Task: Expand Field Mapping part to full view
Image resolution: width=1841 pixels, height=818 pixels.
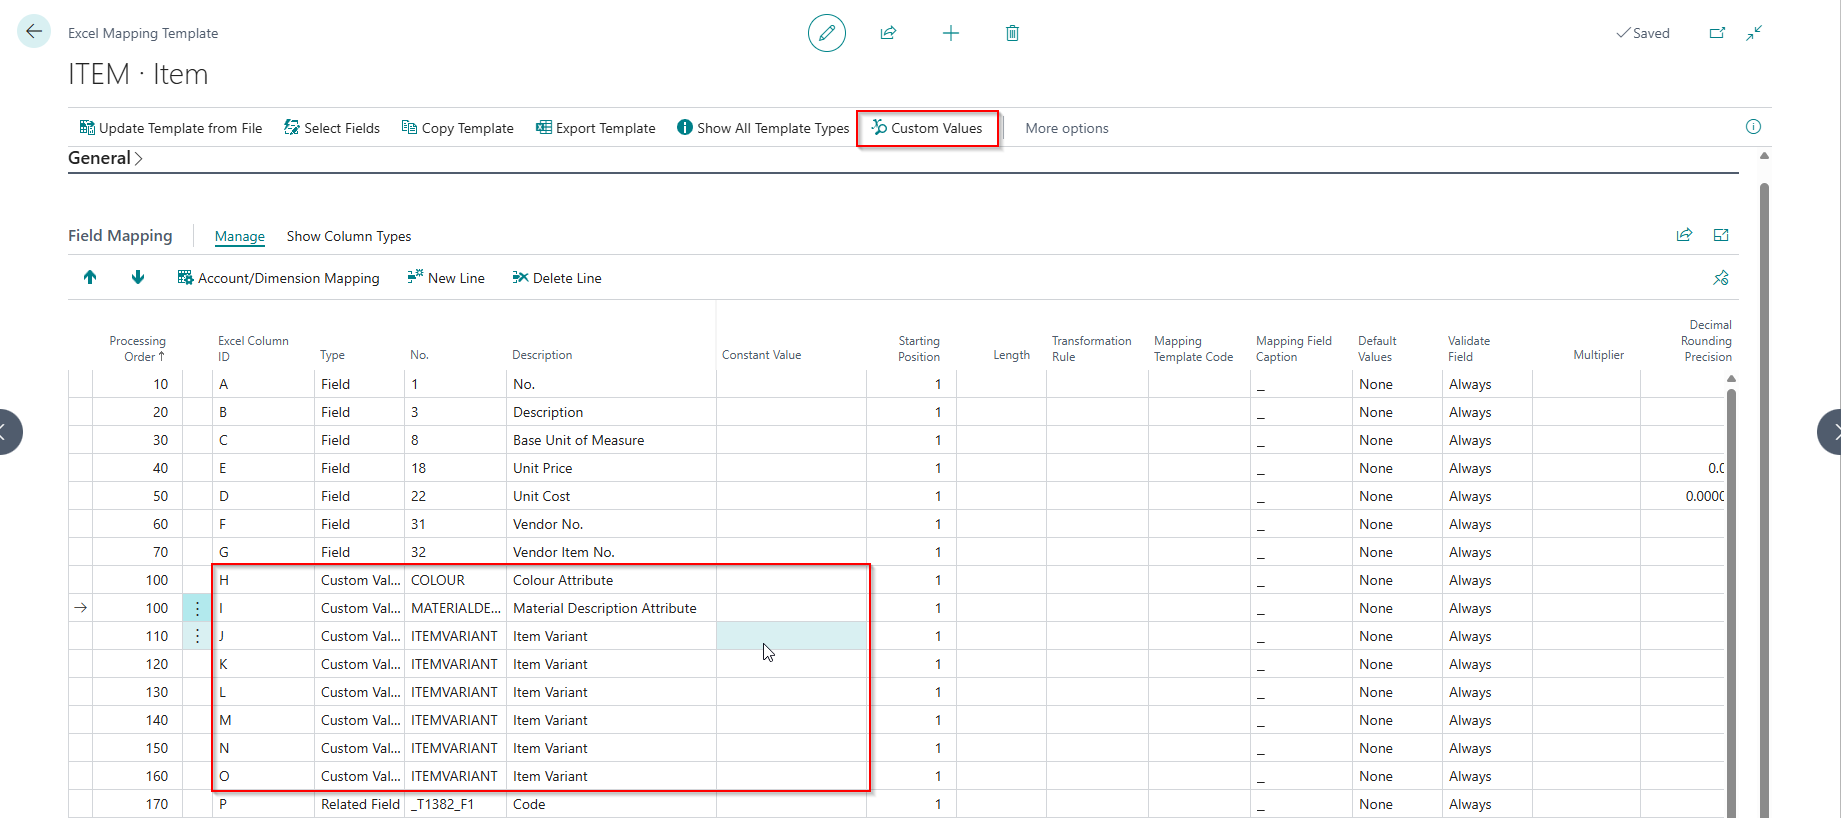Action: [1721, 235]
